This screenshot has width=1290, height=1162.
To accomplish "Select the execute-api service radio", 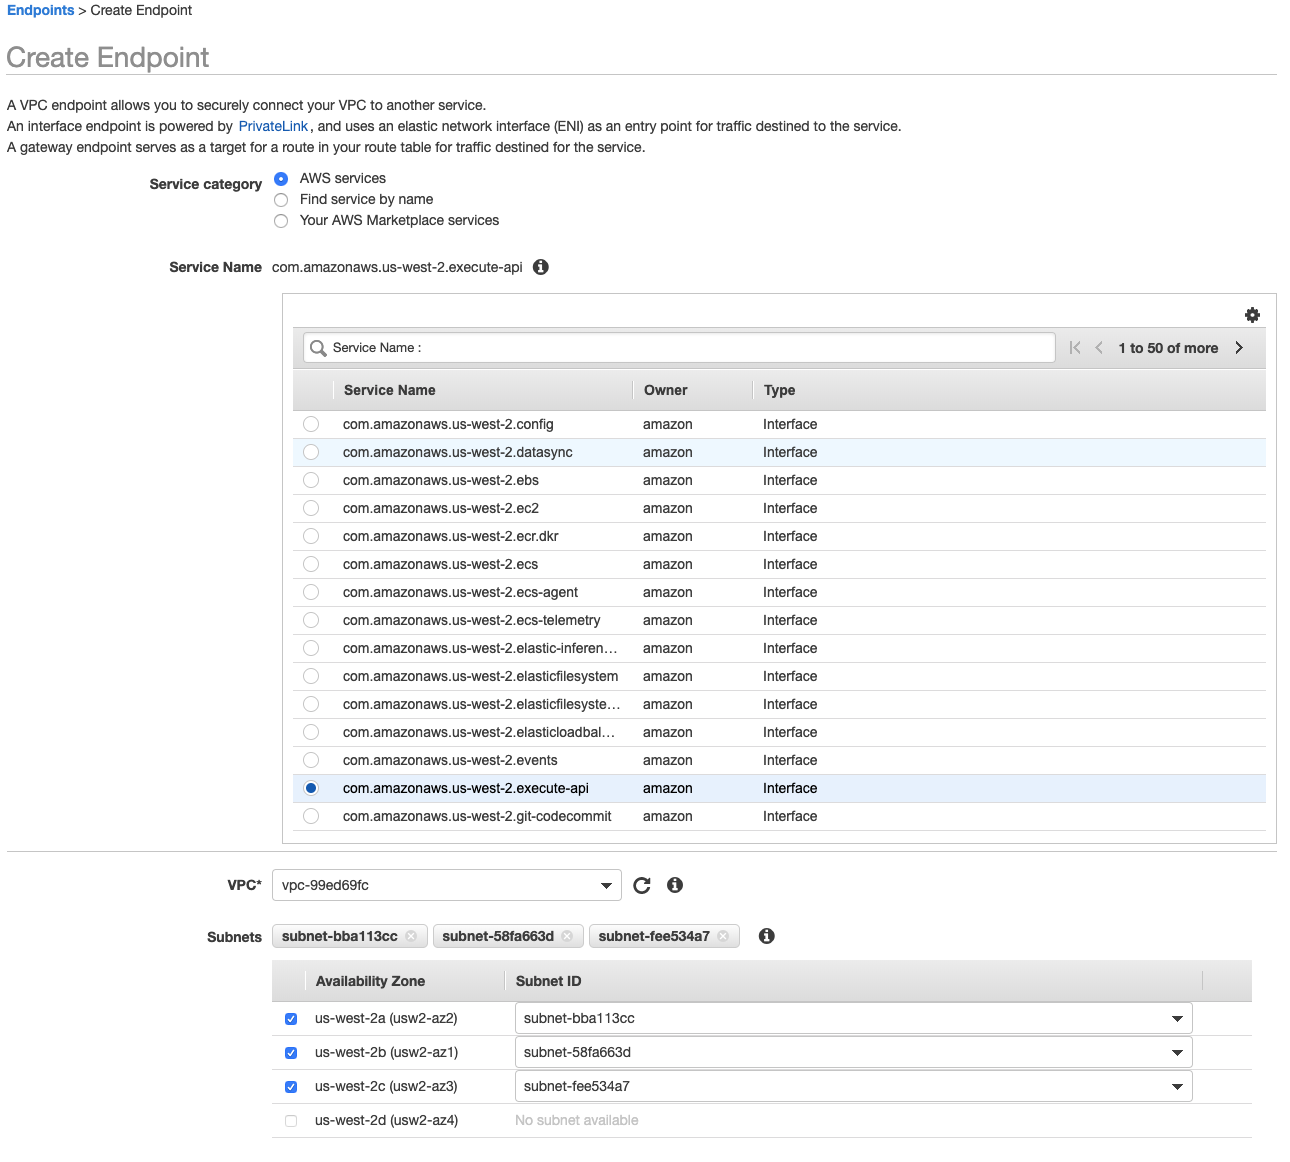I will (x=311, y=788).
